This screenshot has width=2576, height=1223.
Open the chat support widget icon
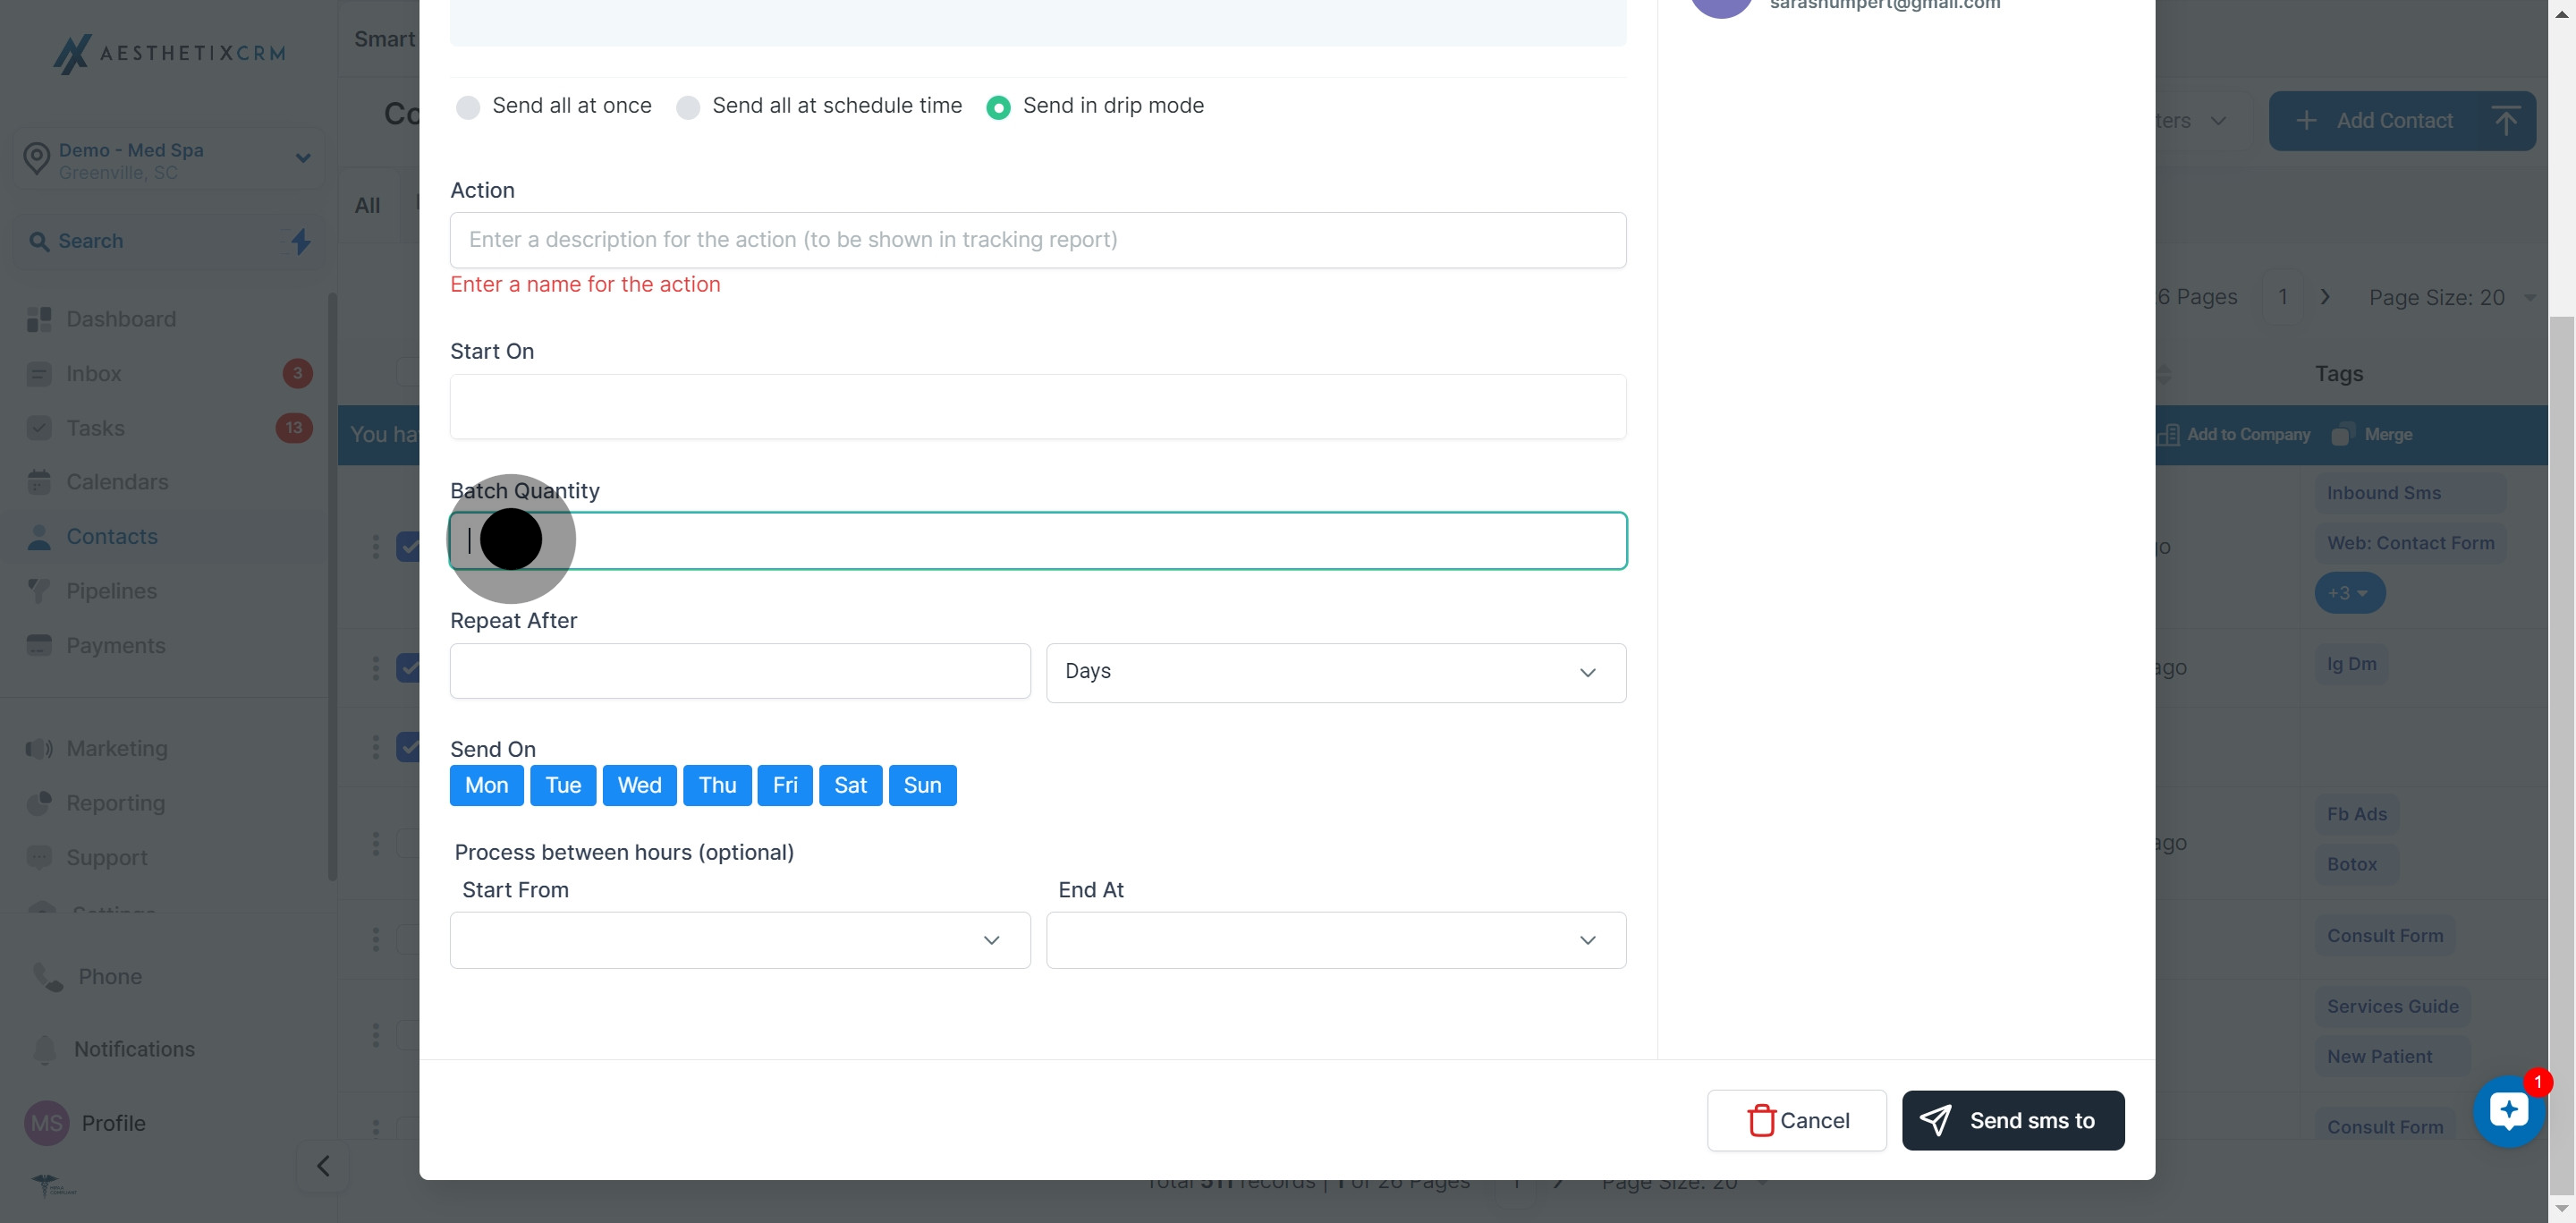(x=2508, y=1111)
